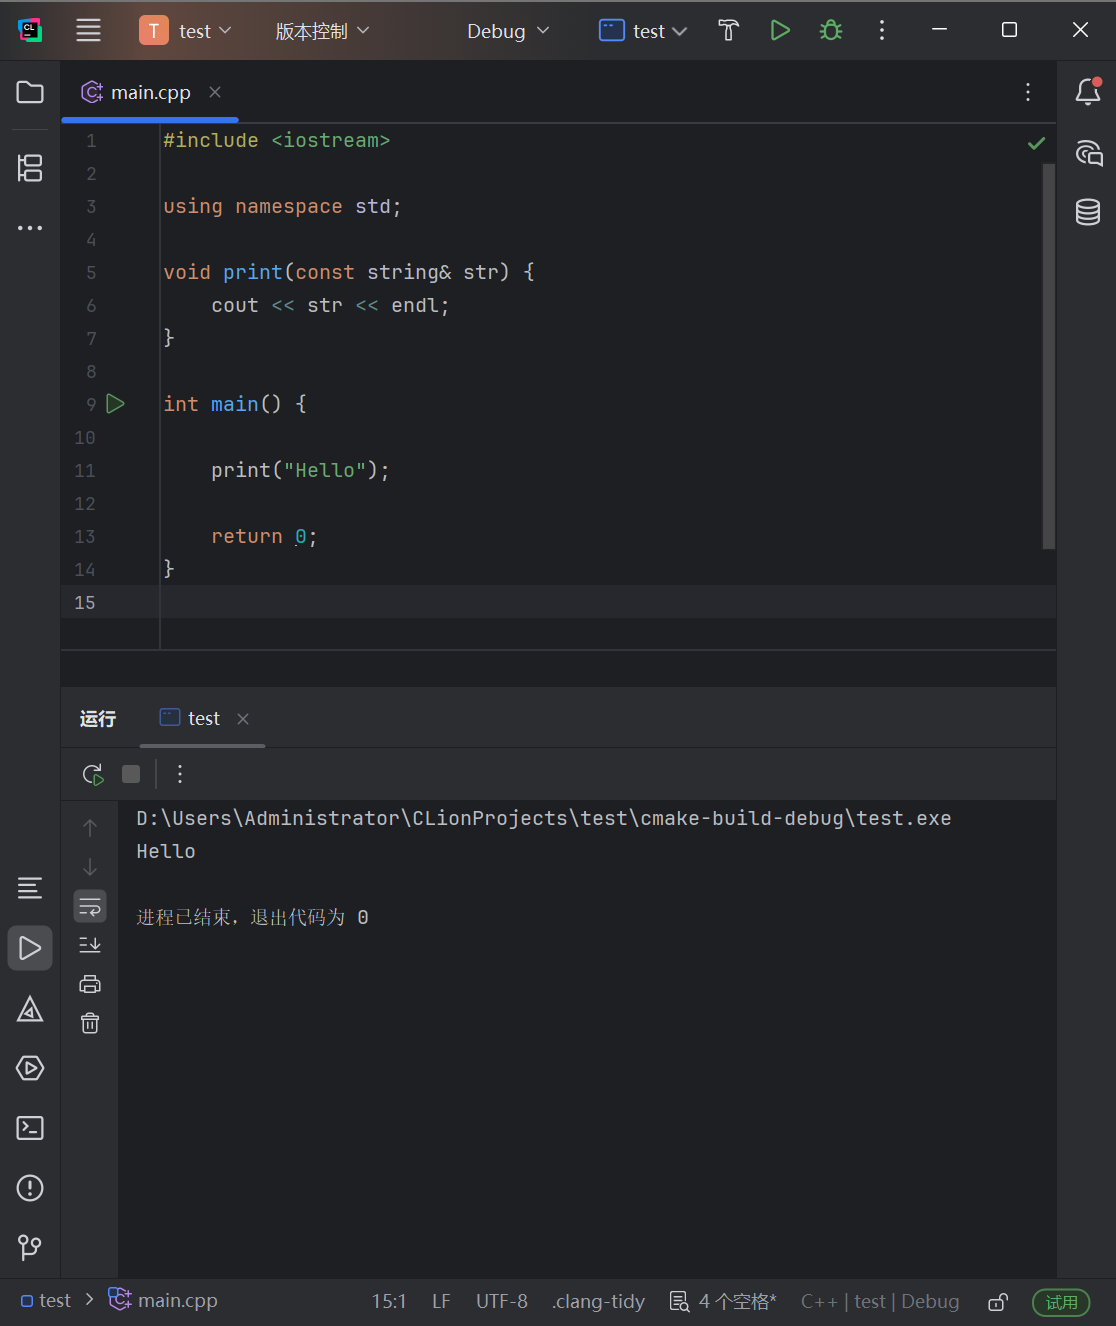The width and height of the screenshot is (1116, 1326).
Task: Click the test breadcrumb in status bar
Action: pyautogui.click(x=46, y=1300)
